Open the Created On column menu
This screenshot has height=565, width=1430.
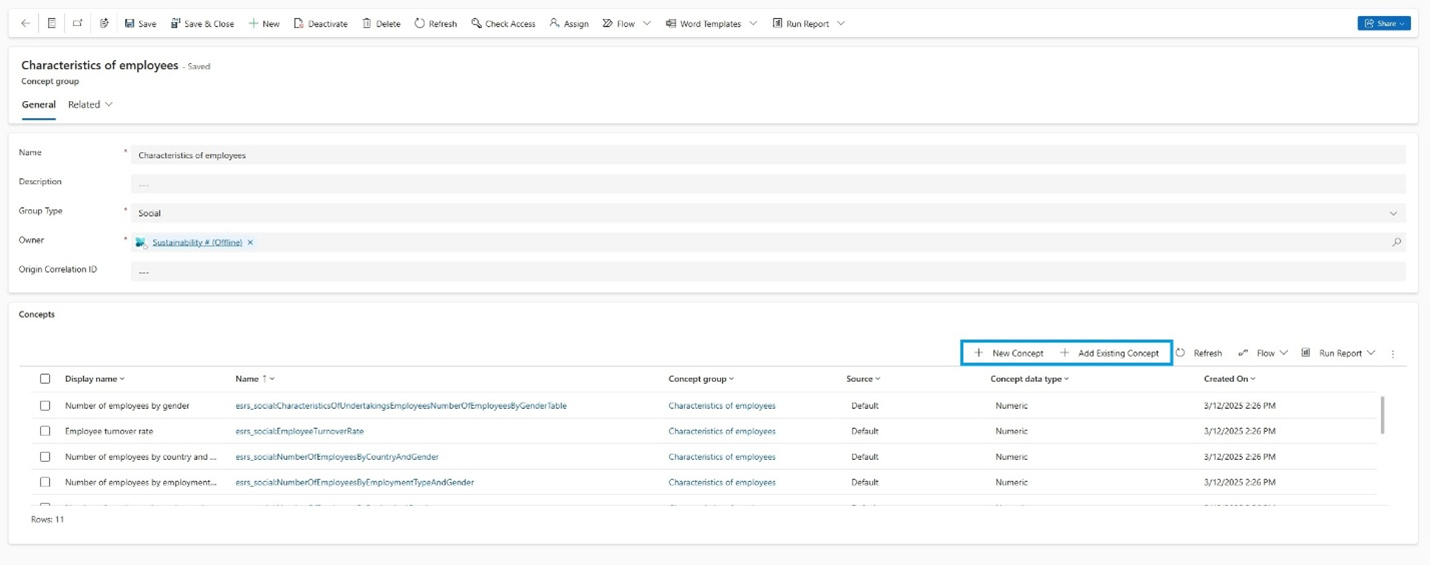pyautogui.click(x=1230, y=379)
